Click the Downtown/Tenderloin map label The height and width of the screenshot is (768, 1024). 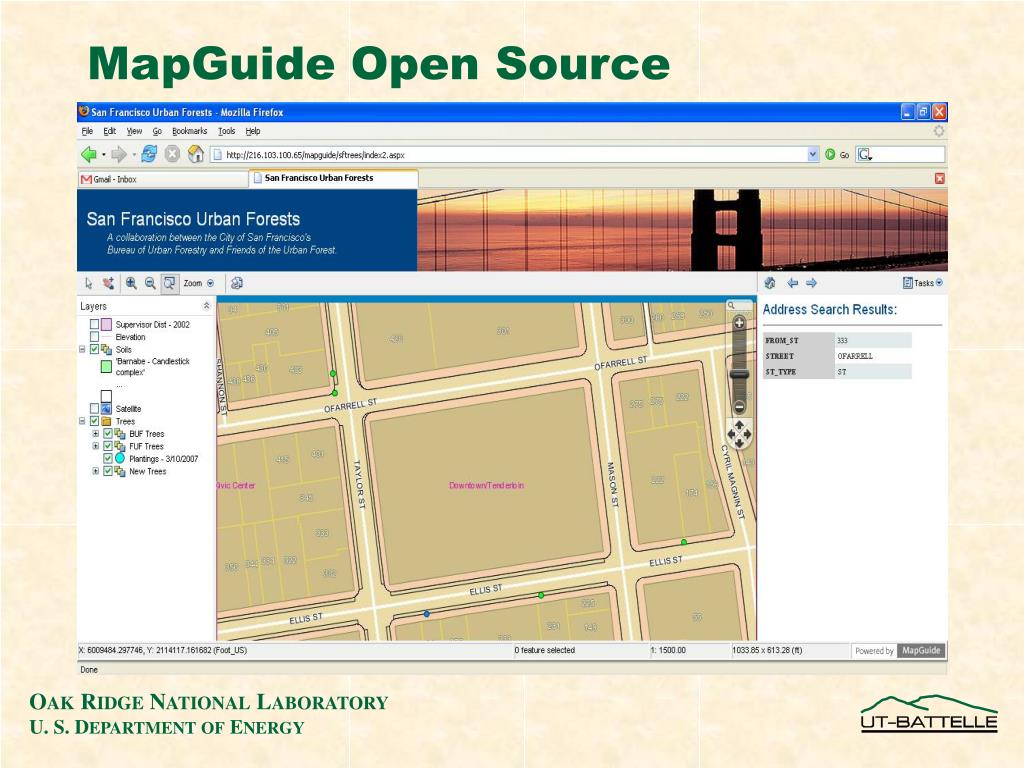487,485
